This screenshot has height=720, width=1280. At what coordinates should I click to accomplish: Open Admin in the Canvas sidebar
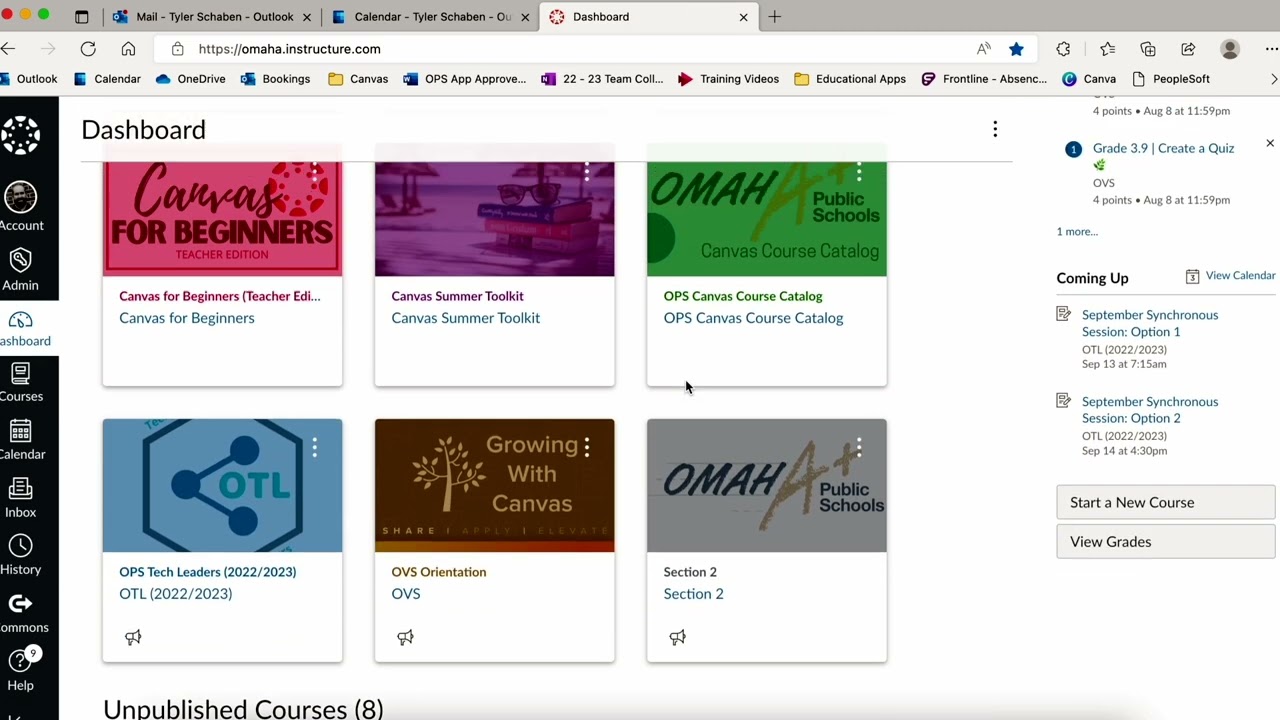20,269
